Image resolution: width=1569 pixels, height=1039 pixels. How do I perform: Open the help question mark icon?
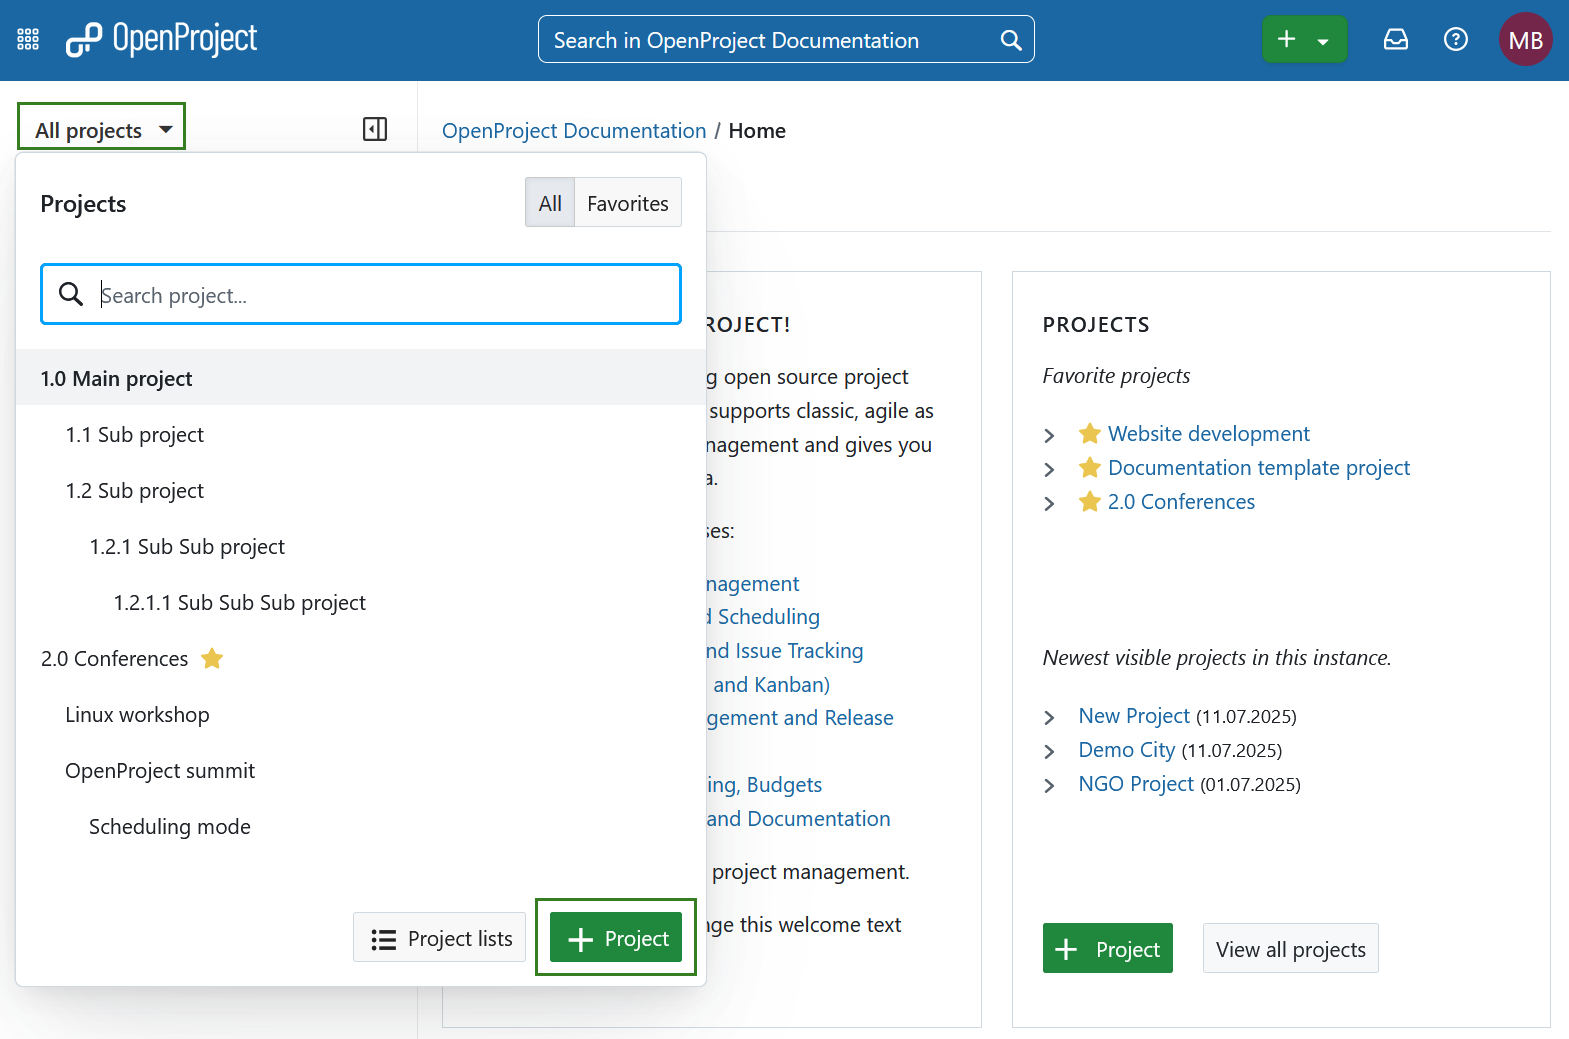coord(1456,40)
